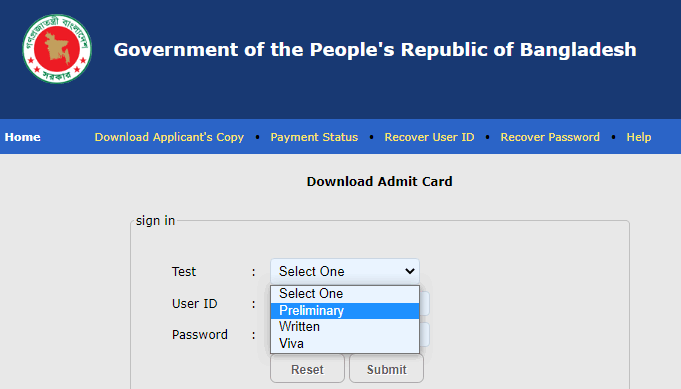This screenshot has height=389, width=681.
Task: Open Recover User ID link
Action: point(429,137)
